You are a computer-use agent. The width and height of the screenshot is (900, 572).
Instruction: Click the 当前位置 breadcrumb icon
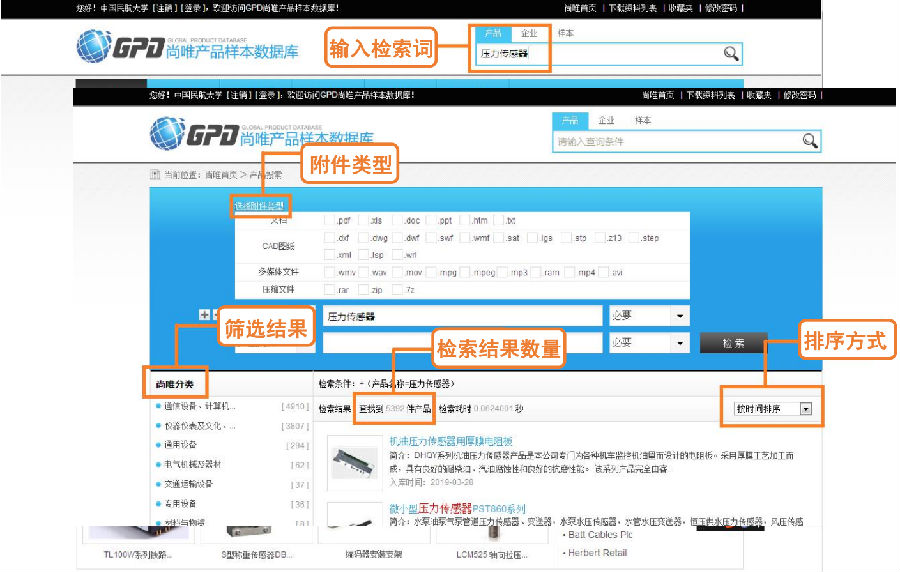(155, 174)
